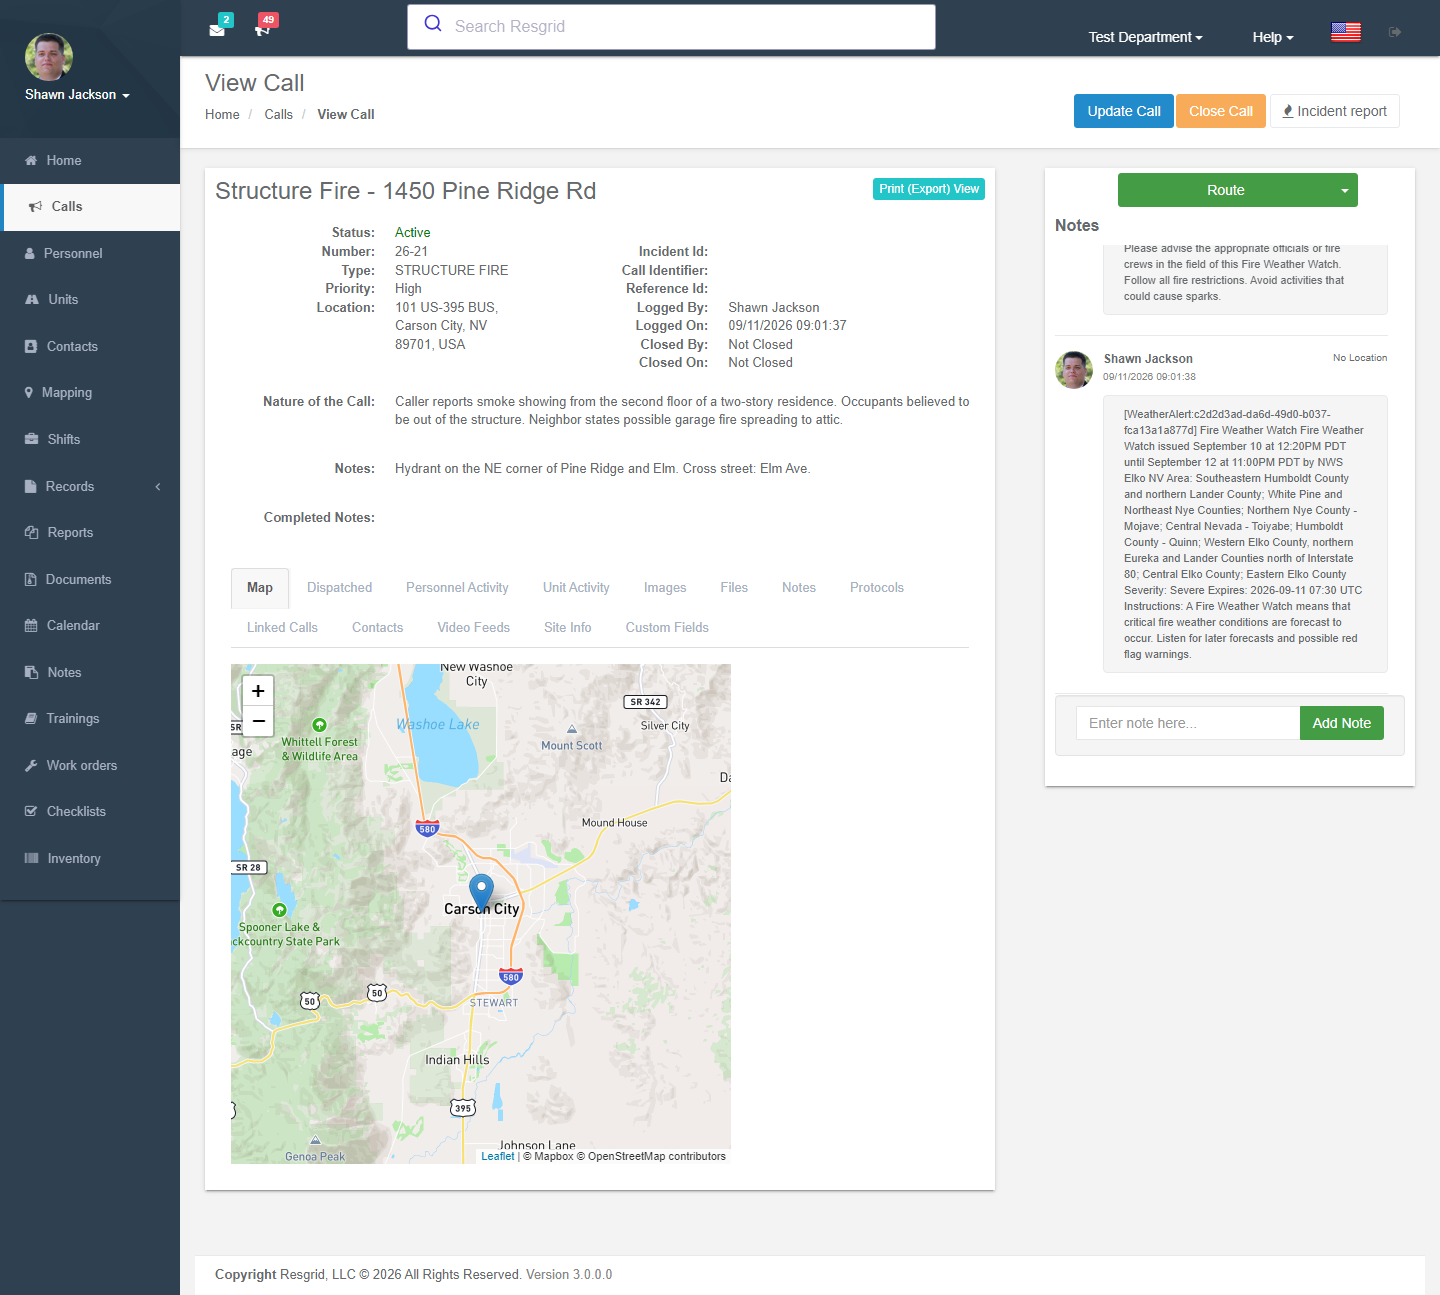1440x1295 pixels.
Task: Click the Calls breadcrumb link
Action: (278, 115)
